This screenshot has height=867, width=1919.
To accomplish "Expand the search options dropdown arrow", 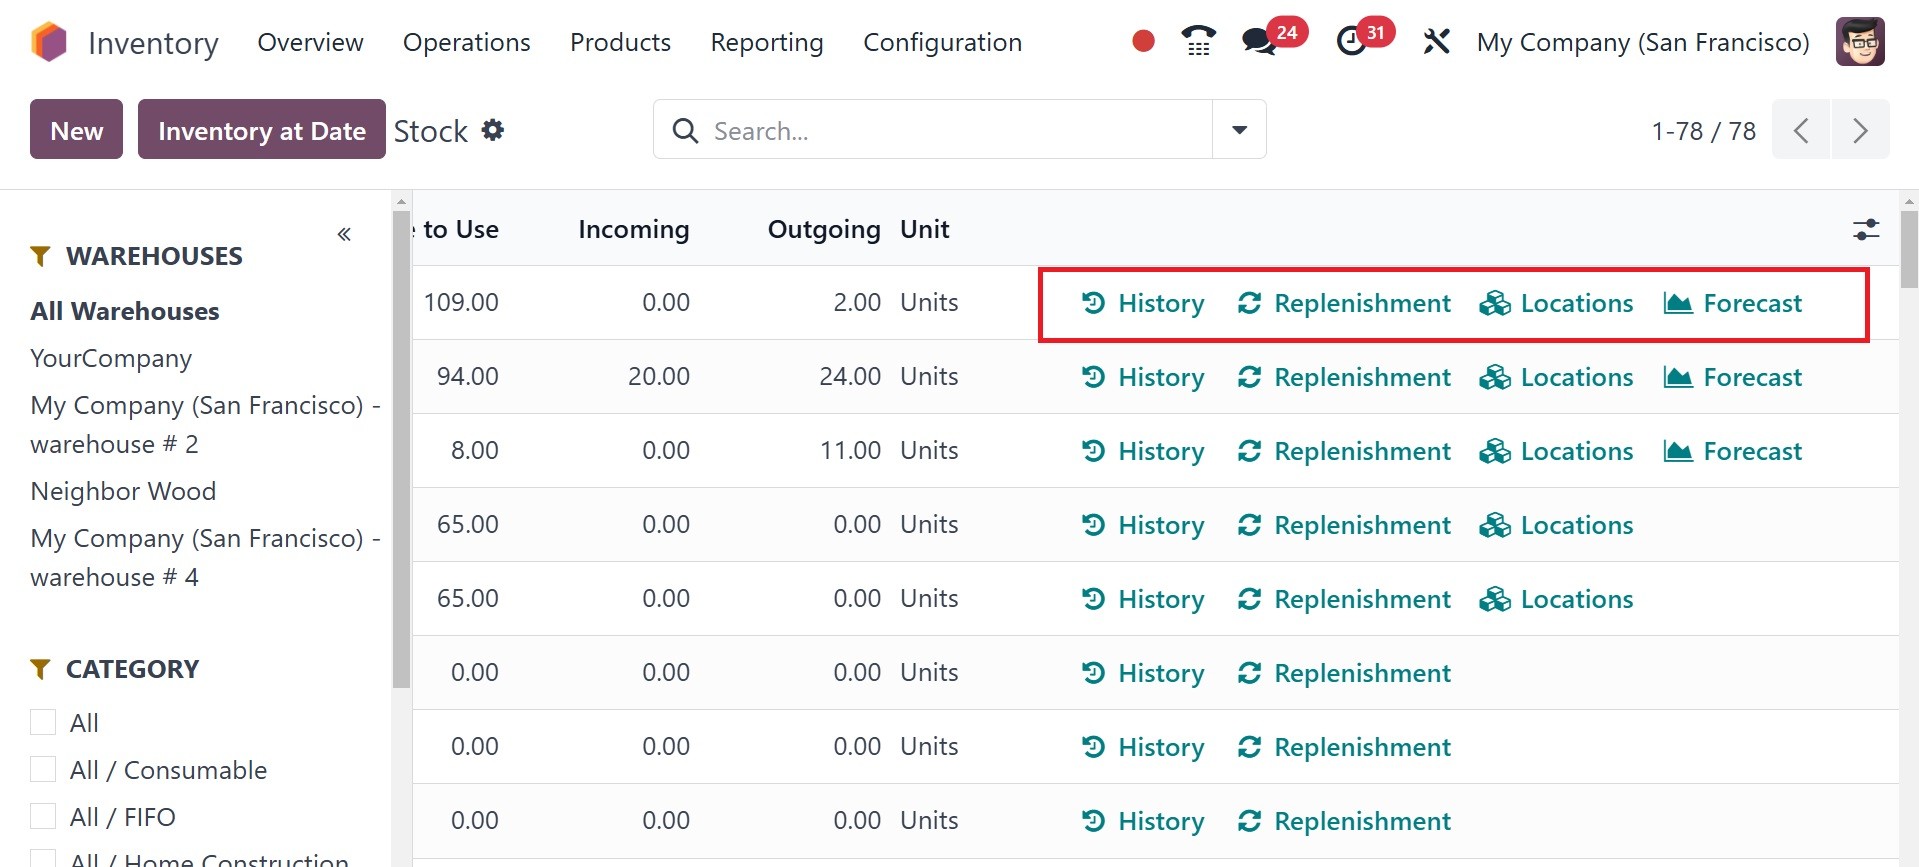I will (1239, 130).
